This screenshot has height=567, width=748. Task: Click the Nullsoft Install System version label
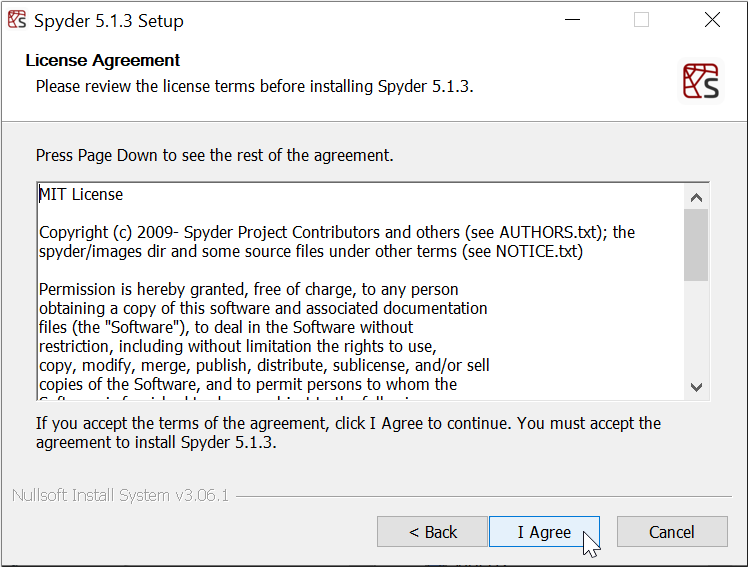pyautogui.click(x=120, y=495)
